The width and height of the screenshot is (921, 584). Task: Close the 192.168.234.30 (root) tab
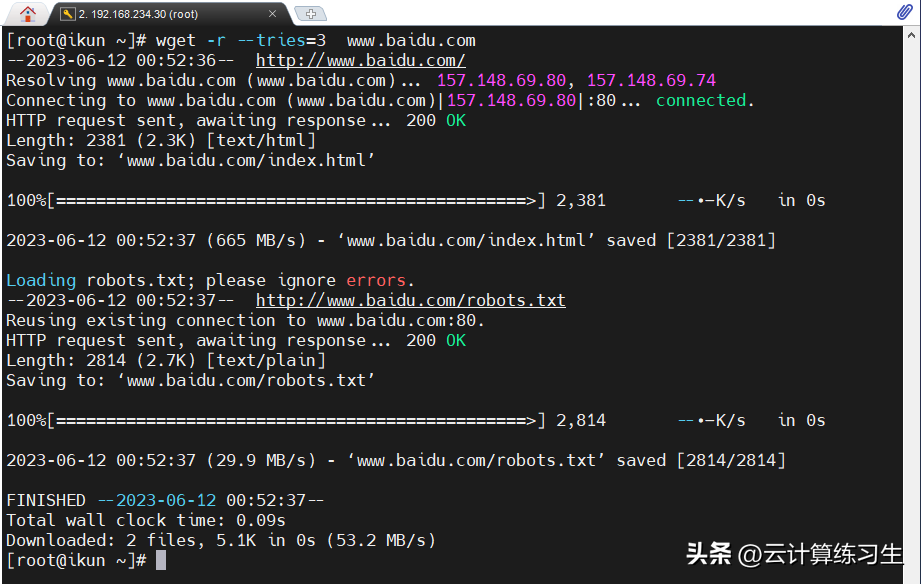(272, 14)
